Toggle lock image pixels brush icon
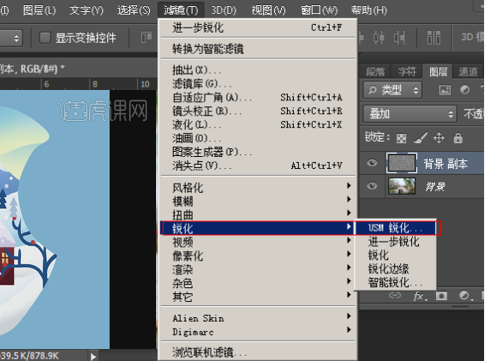Image resolution: width=485 pixels, height=361 pixels. 421,138
